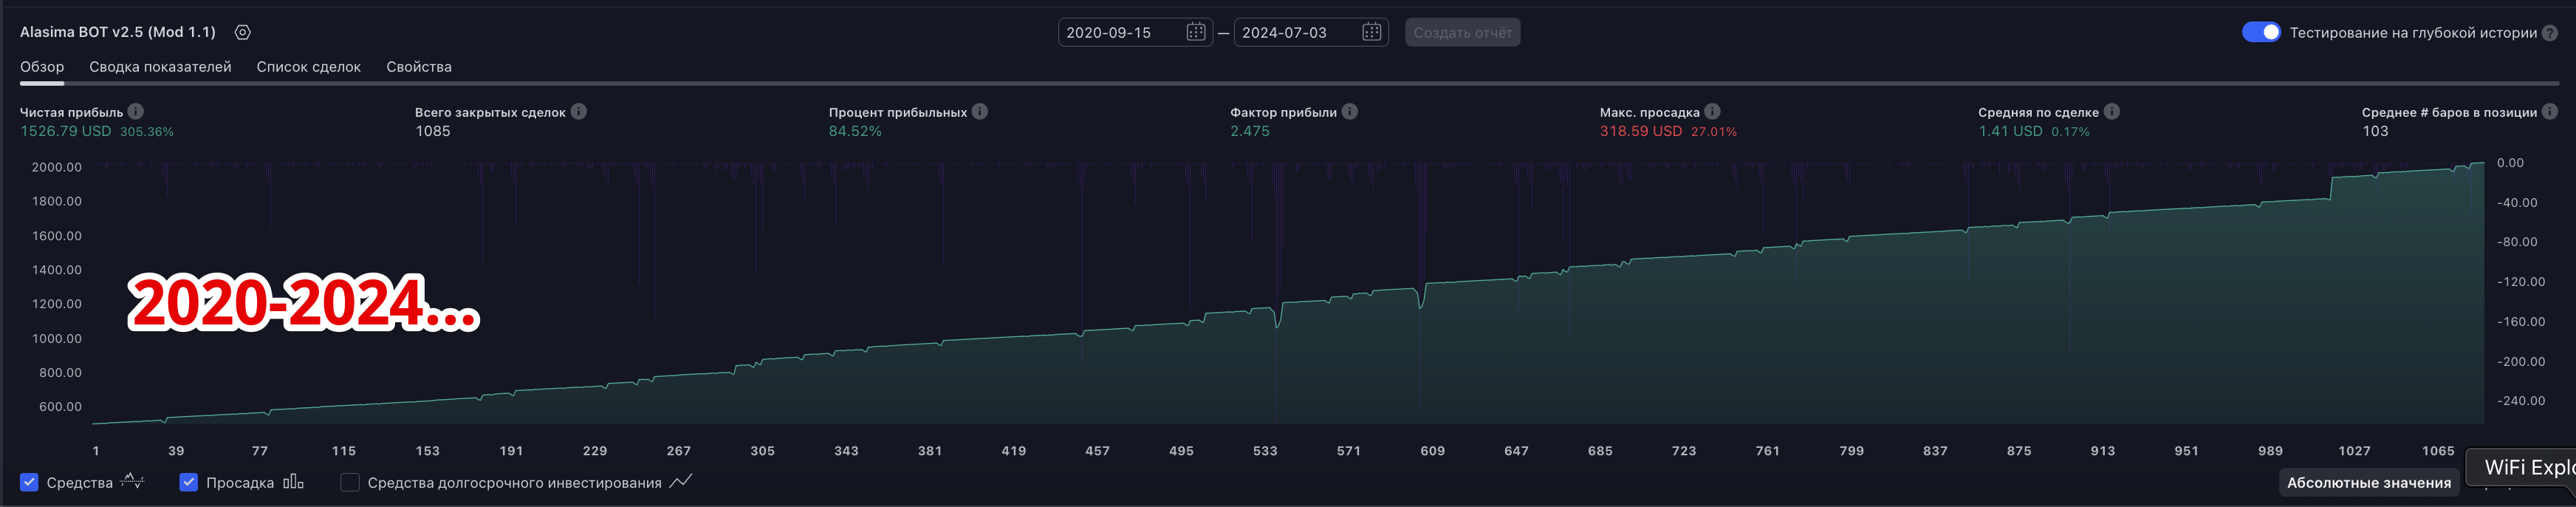Click x-axis trade label 1065

[x=2438, y=451]
